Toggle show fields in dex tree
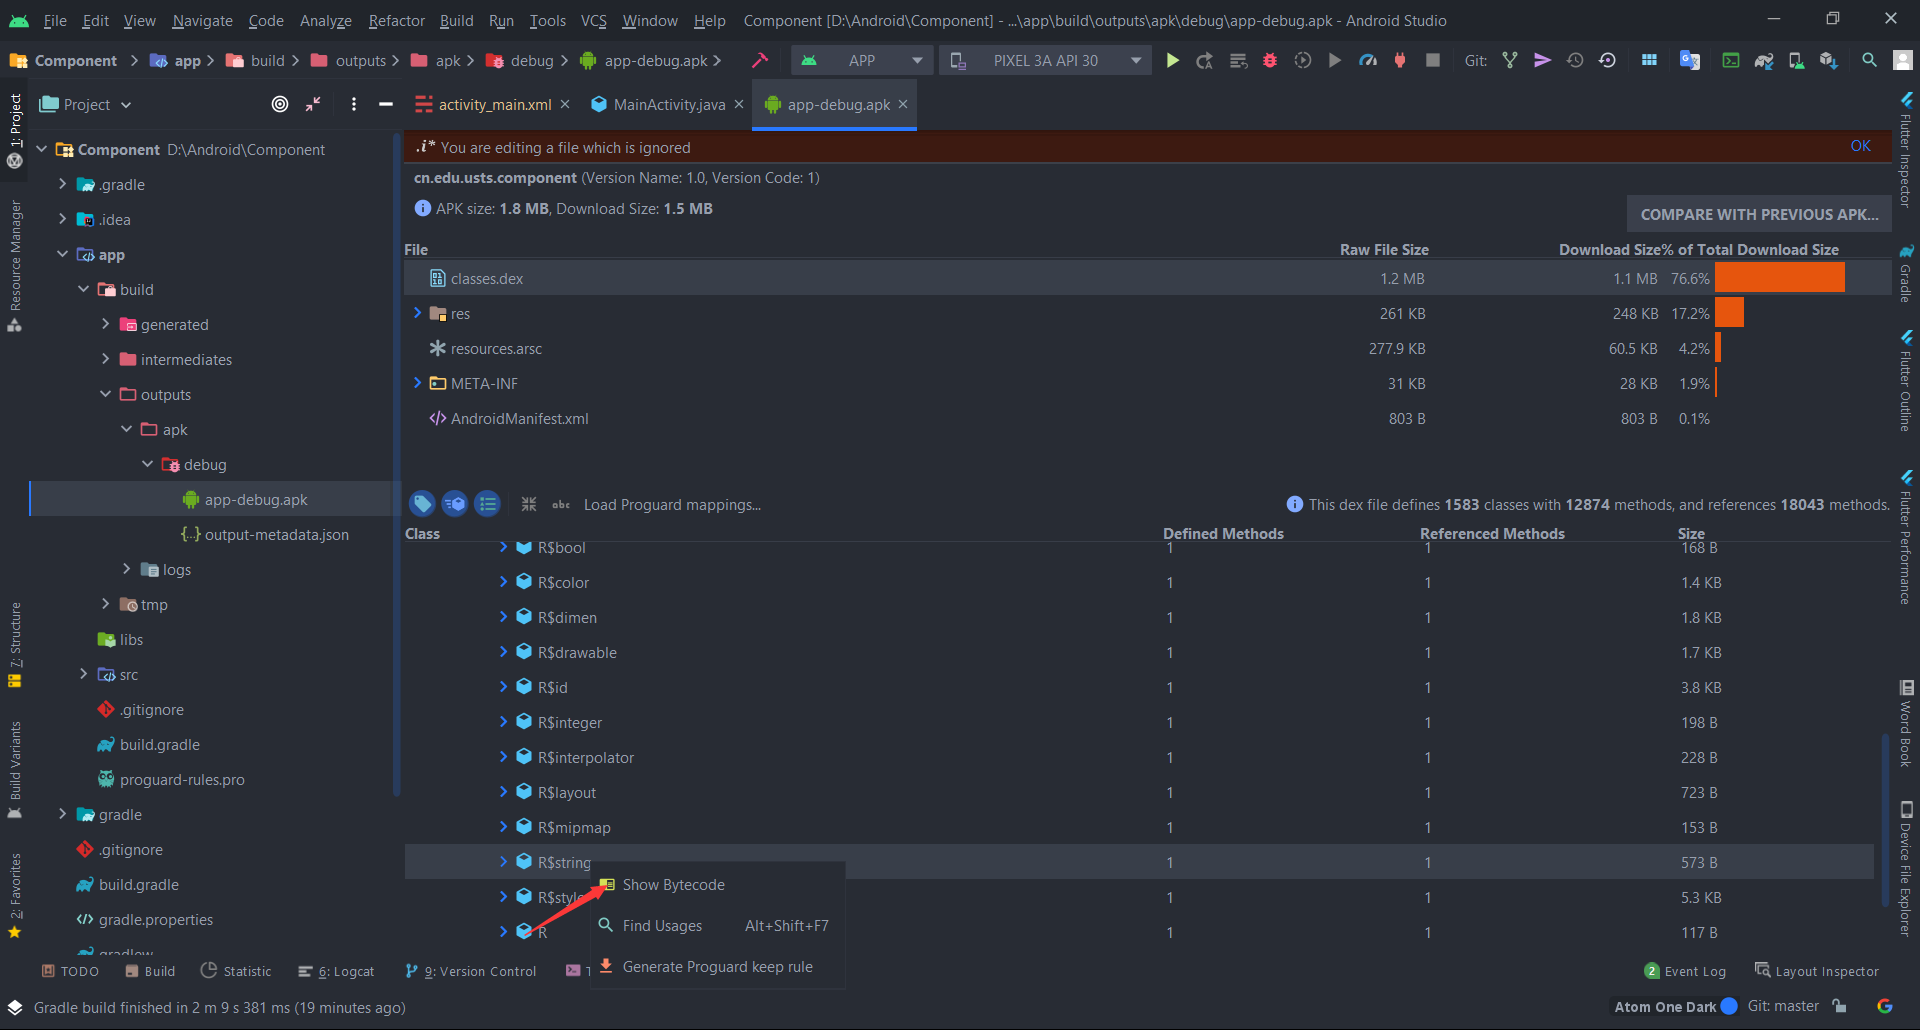 (x=422, y=504)
